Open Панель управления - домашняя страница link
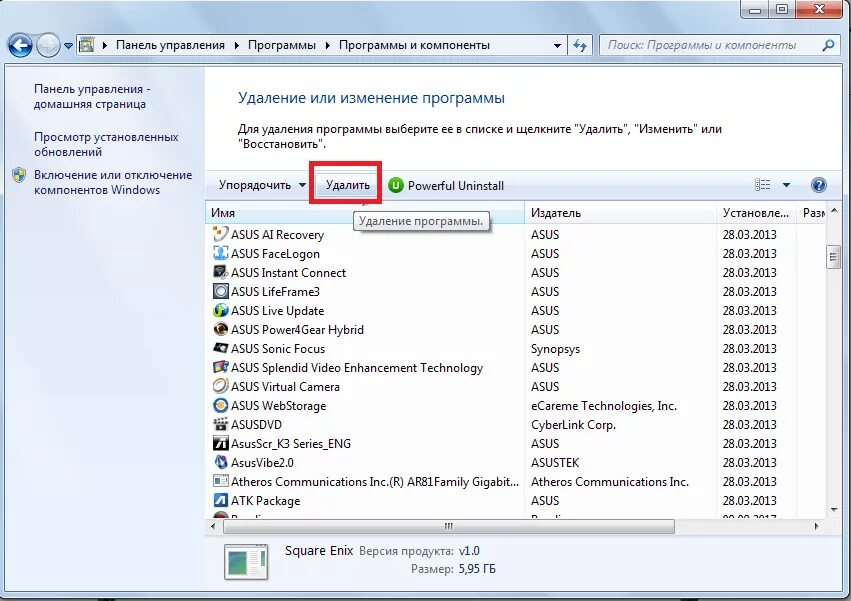851x601 pixels. coord(92,96)
